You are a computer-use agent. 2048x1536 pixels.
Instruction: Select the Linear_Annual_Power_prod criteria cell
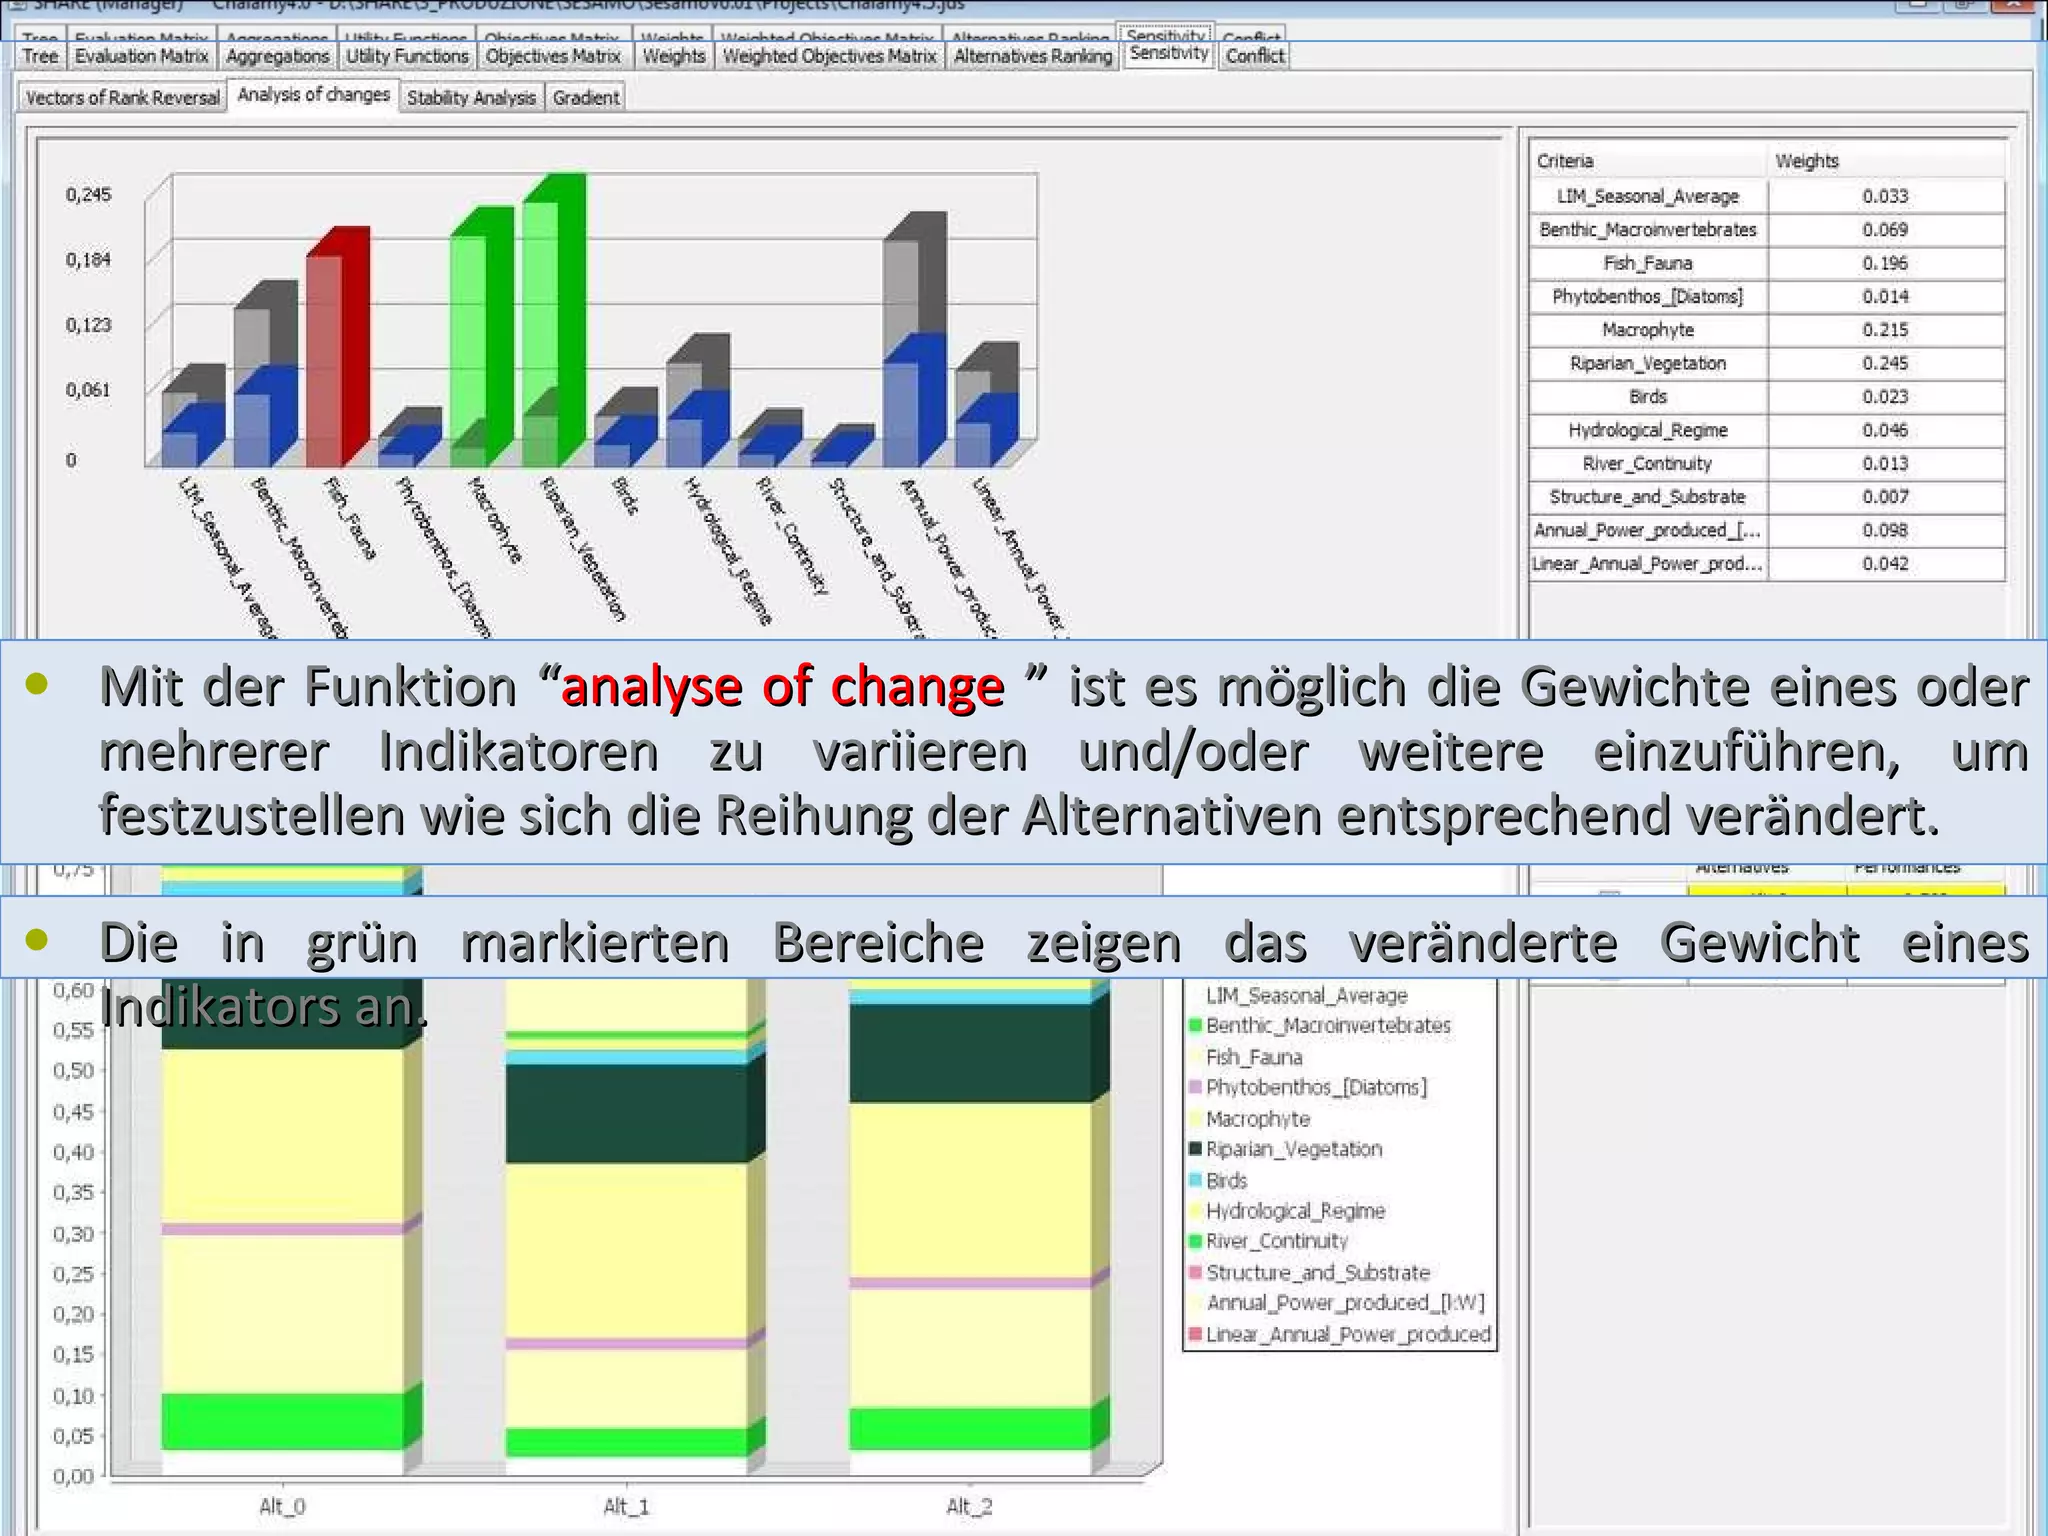pyautogui.click(x=1648, y=564)
